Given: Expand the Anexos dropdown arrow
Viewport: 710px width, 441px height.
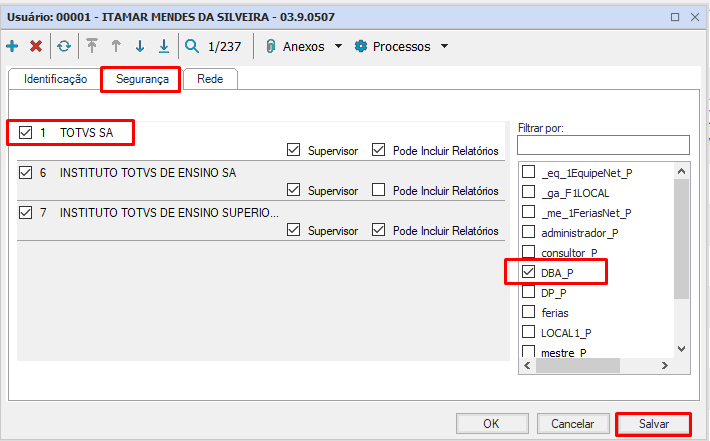Looking at the screenshot, I should (x=338, y=46).
